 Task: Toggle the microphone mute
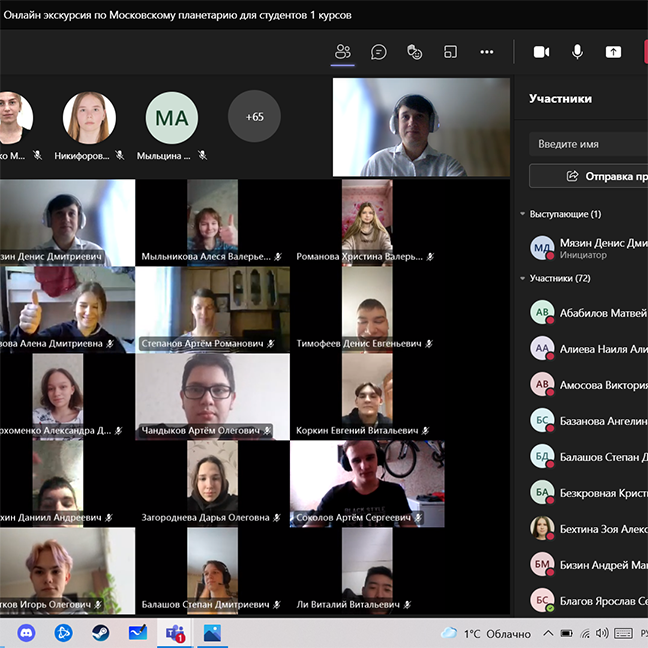coord(578,52)
